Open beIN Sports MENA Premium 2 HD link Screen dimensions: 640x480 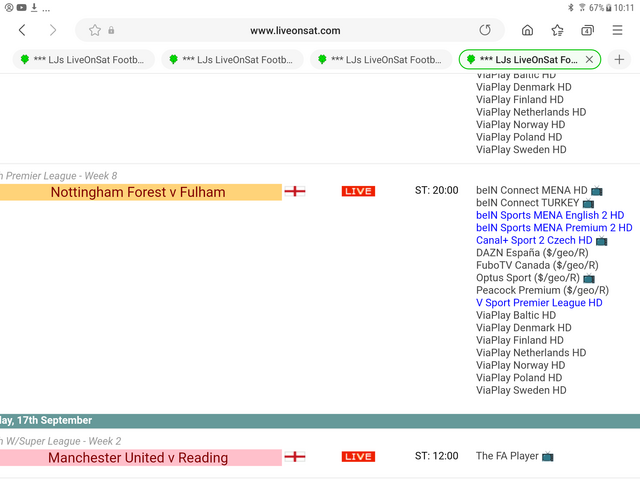pyautogui.click(x=554, y=228)
